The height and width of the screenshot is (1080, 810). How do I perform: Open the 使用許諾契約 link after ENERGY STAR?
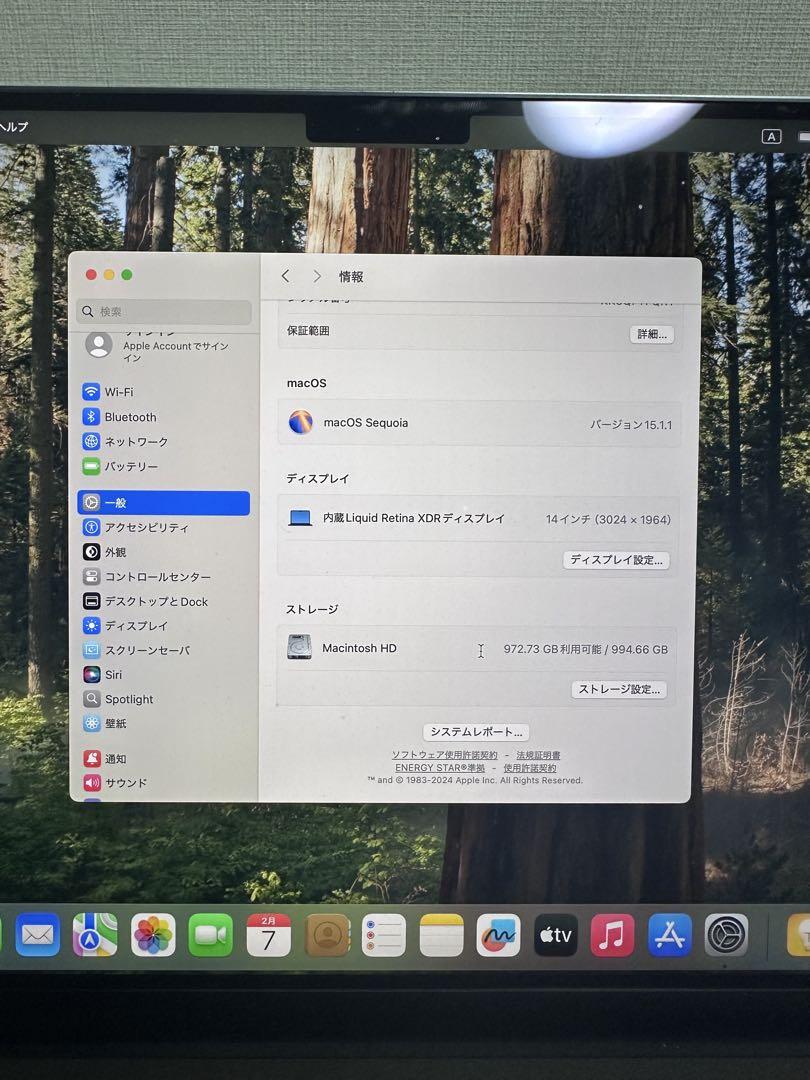coord(530,767)
